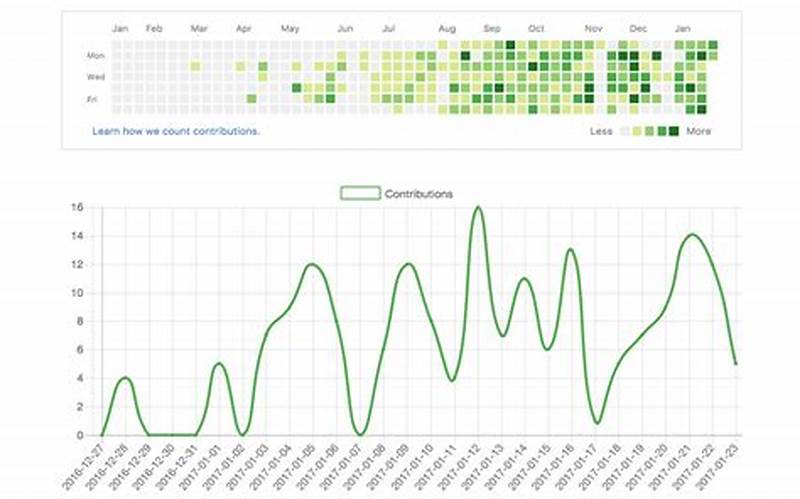Click the 2017-01-12 date label
The image size is (800, 499).
coord(458,466)
